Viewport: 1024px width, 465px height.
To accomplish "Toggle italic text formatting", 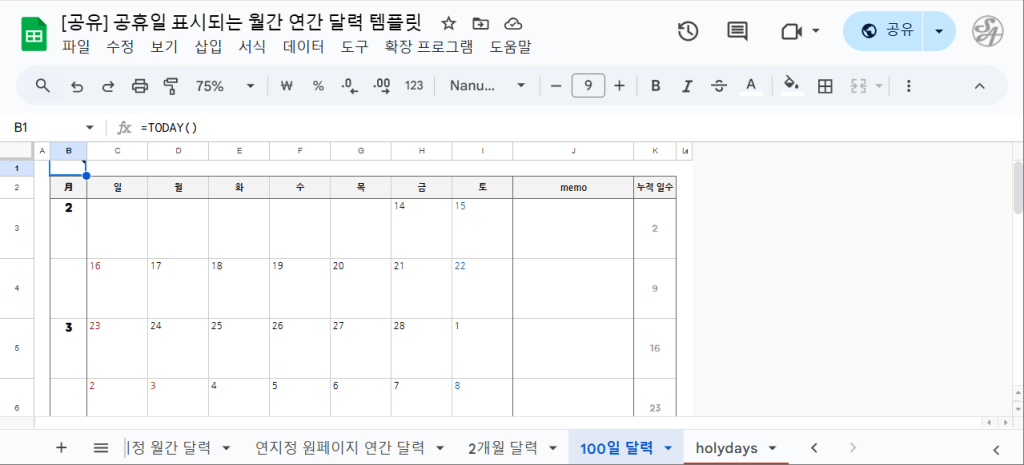I will (687, 86).
